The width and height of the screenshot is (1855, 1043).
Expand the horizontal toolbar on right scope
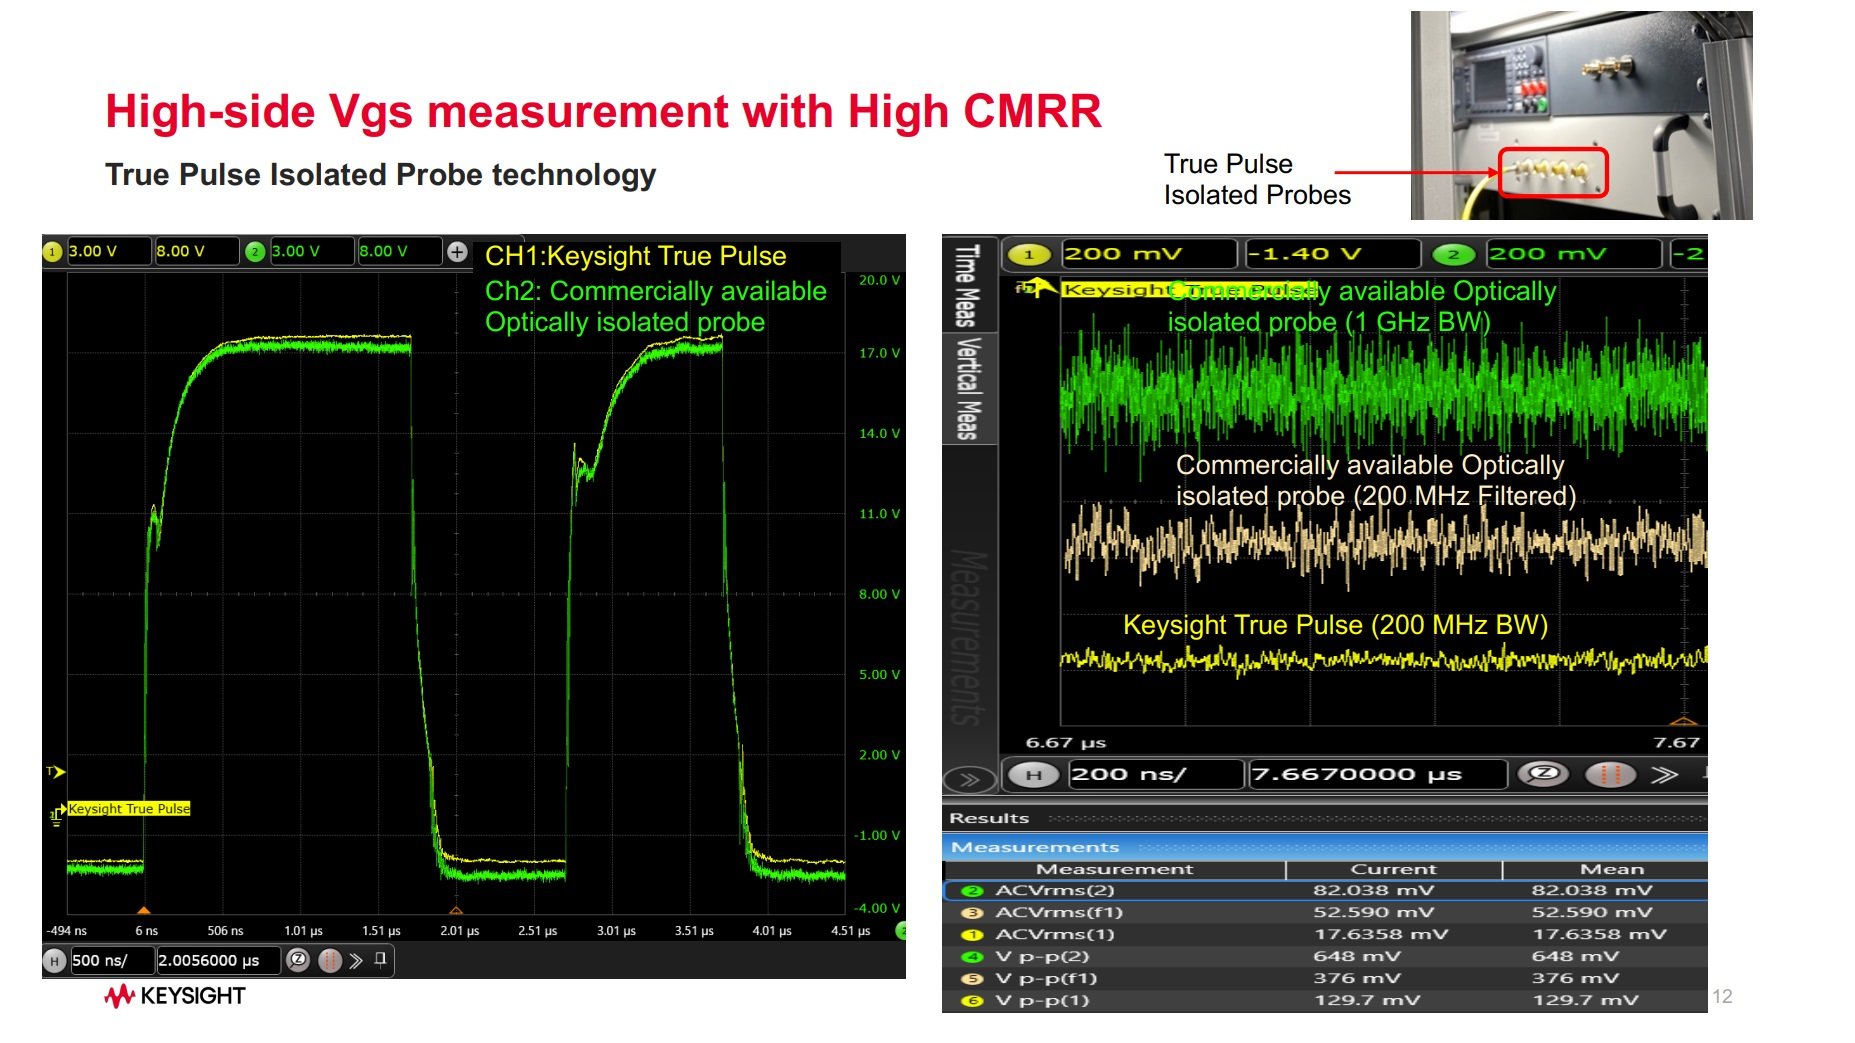pos(1664,775)
